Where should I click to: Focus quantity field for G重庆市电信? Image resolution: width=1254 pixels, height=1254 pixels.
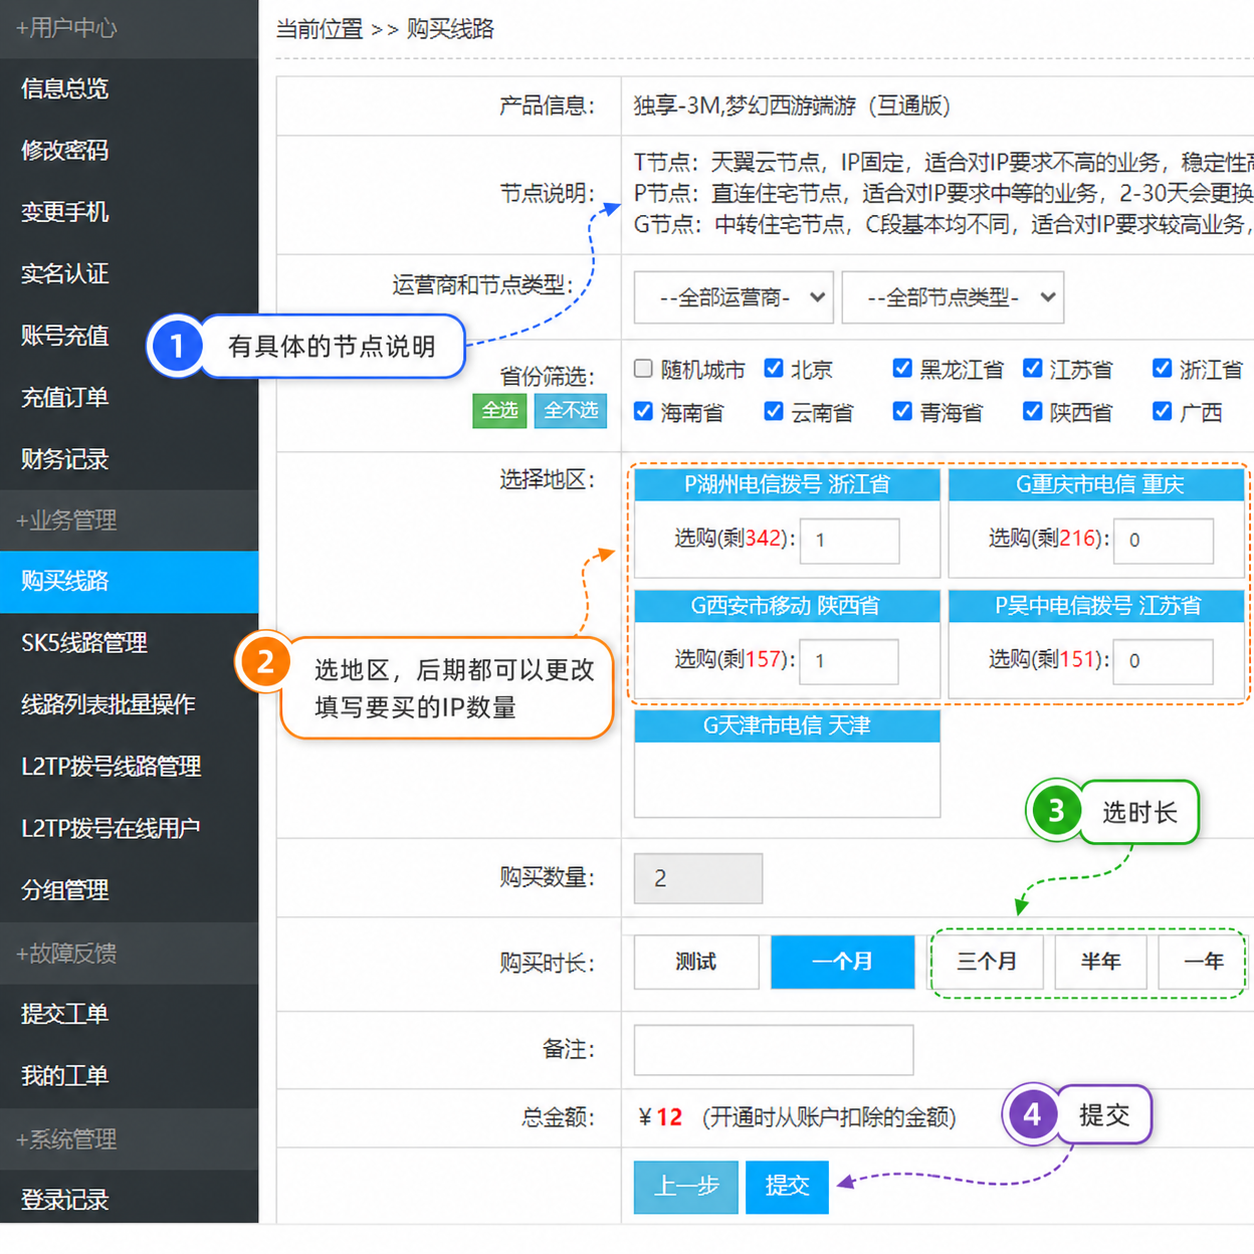click(x=1164, y=541)
